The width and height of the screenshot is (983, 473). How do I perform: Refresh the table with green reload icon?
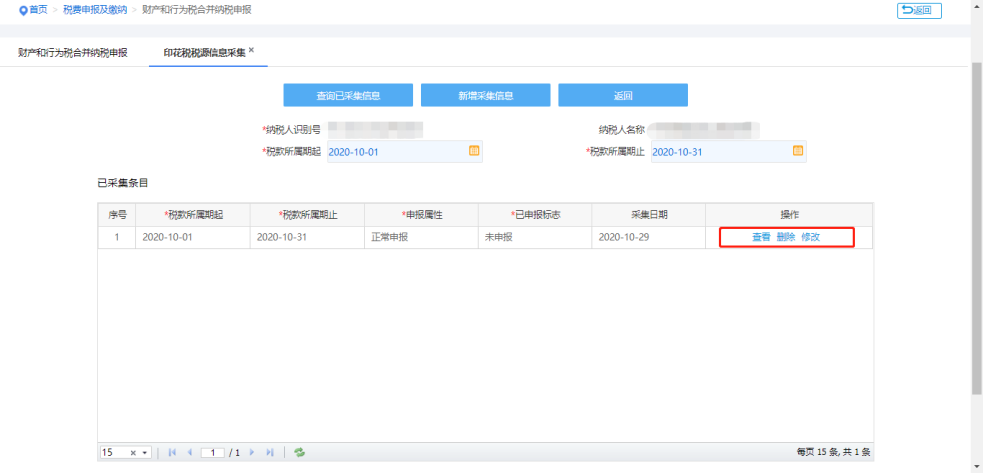[300, 452]
